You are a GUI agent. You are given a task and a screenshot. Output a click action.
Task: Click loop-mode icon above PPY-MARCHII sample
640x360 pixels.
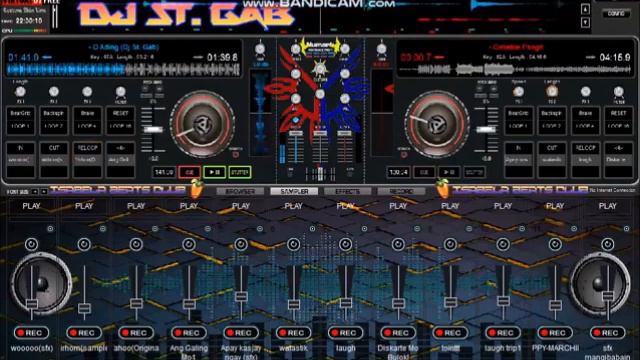[555, 244]
